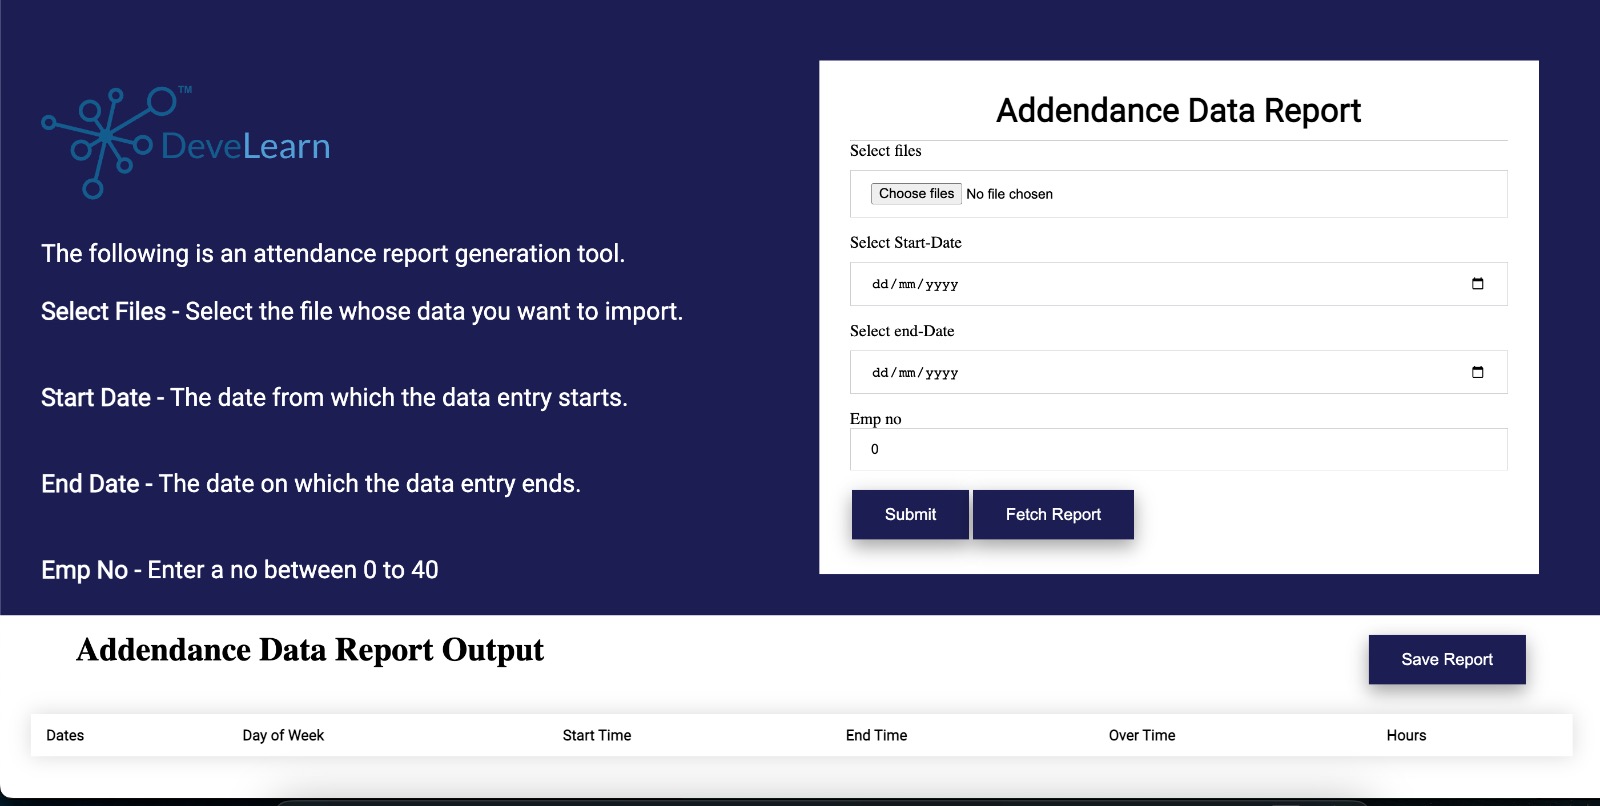
Task: Click the Hours column header
Action: pos(1406,735)
